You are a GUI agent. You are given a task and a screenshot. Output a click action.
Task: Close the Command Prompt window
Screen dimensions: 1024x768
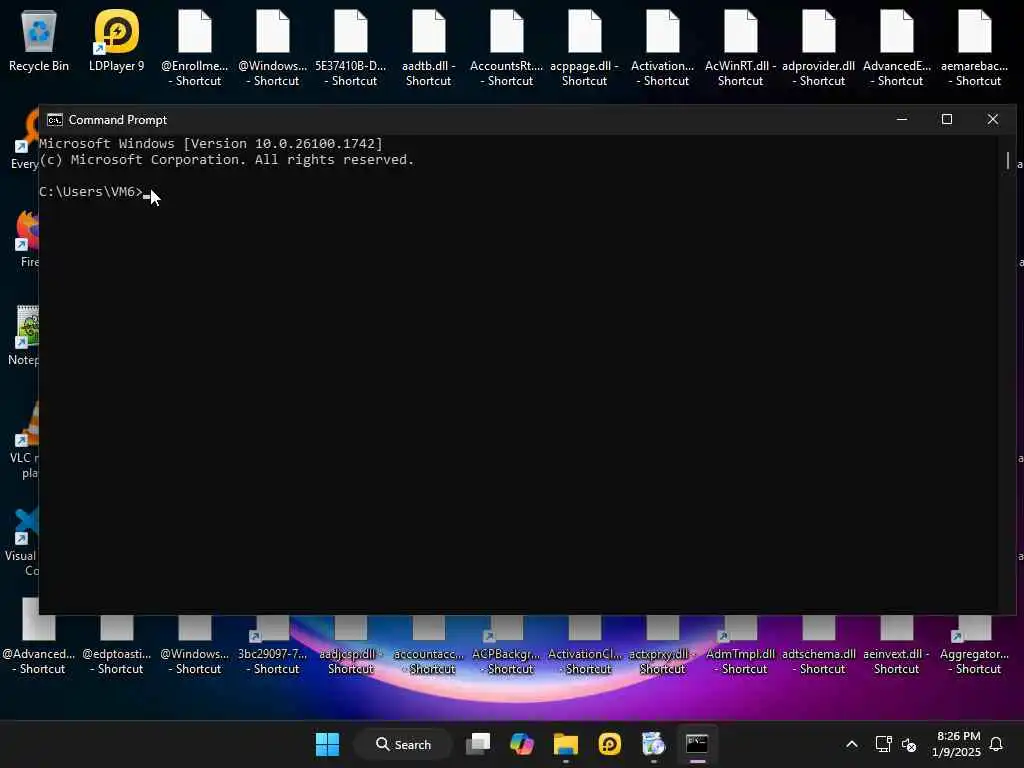pos(993,120)
